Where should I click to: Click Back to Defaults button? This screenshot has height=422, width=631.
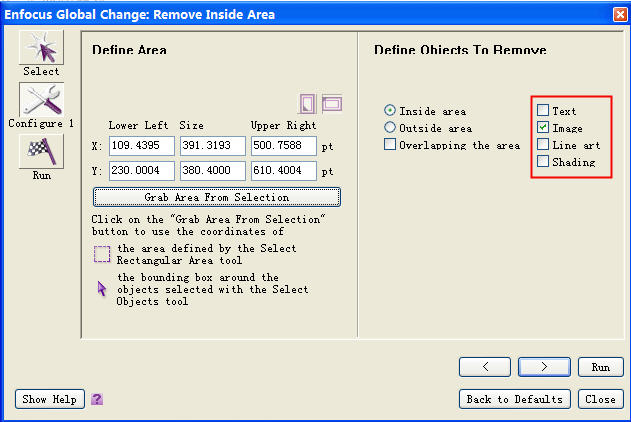[x=515, y=399]
